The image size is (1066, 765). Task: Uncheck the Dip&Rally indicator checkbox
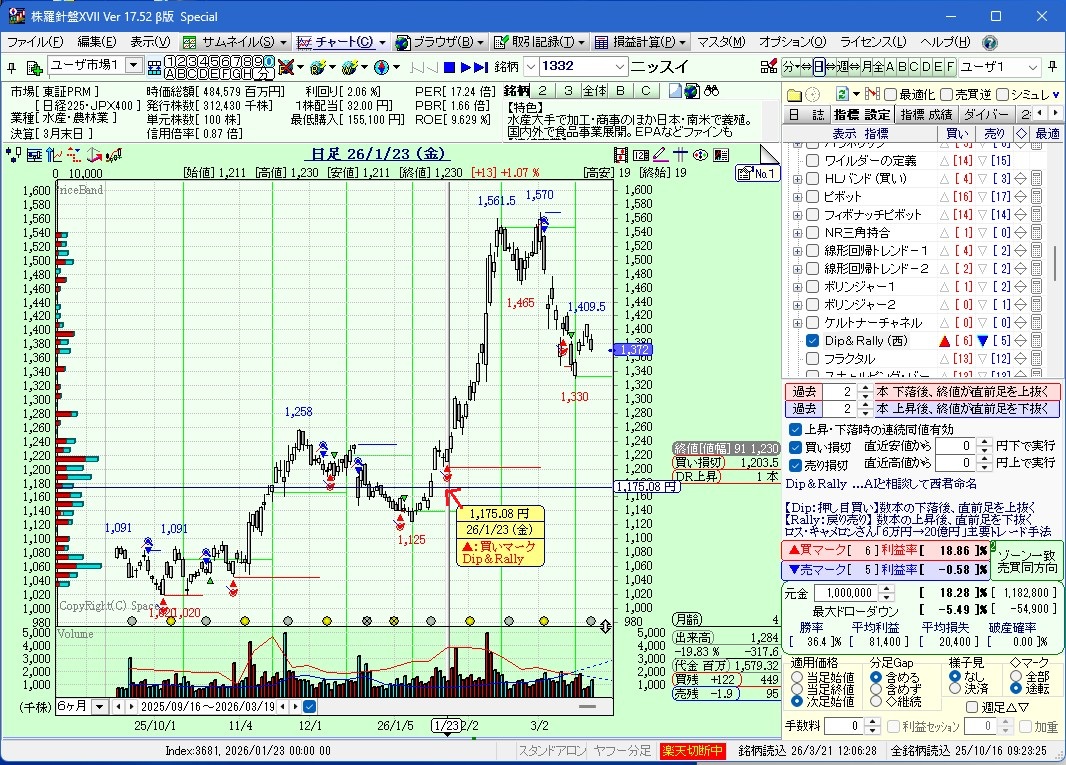pyautogui.click(x=813, y=341)
